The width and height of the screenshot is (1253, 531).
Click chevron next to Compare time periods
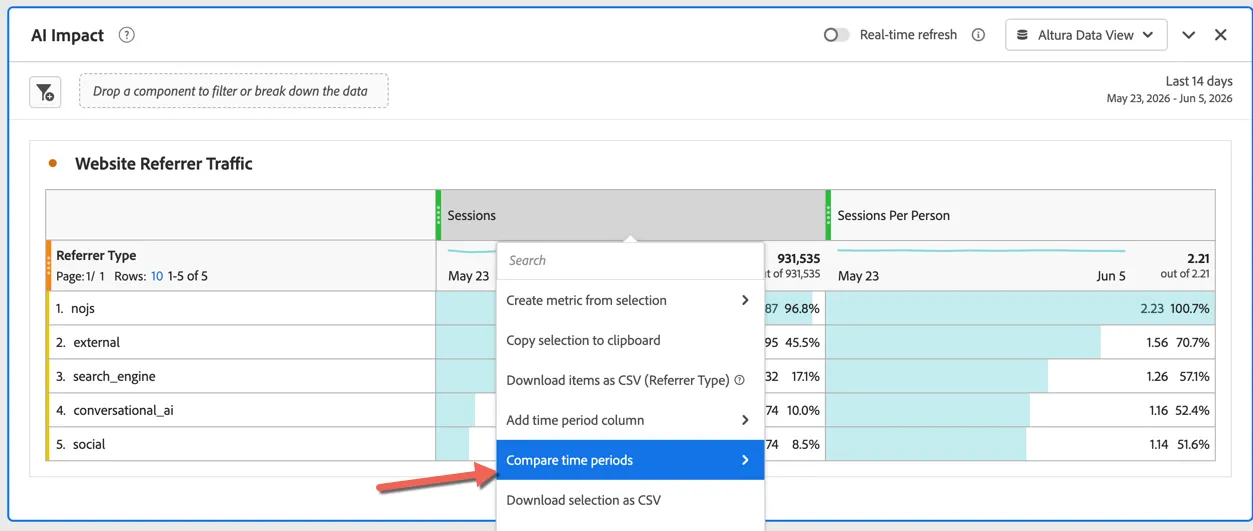click(745, 460)
